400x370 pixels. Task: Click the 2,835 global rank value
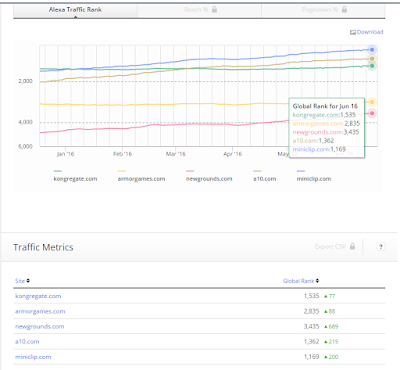tap(311, 311)
